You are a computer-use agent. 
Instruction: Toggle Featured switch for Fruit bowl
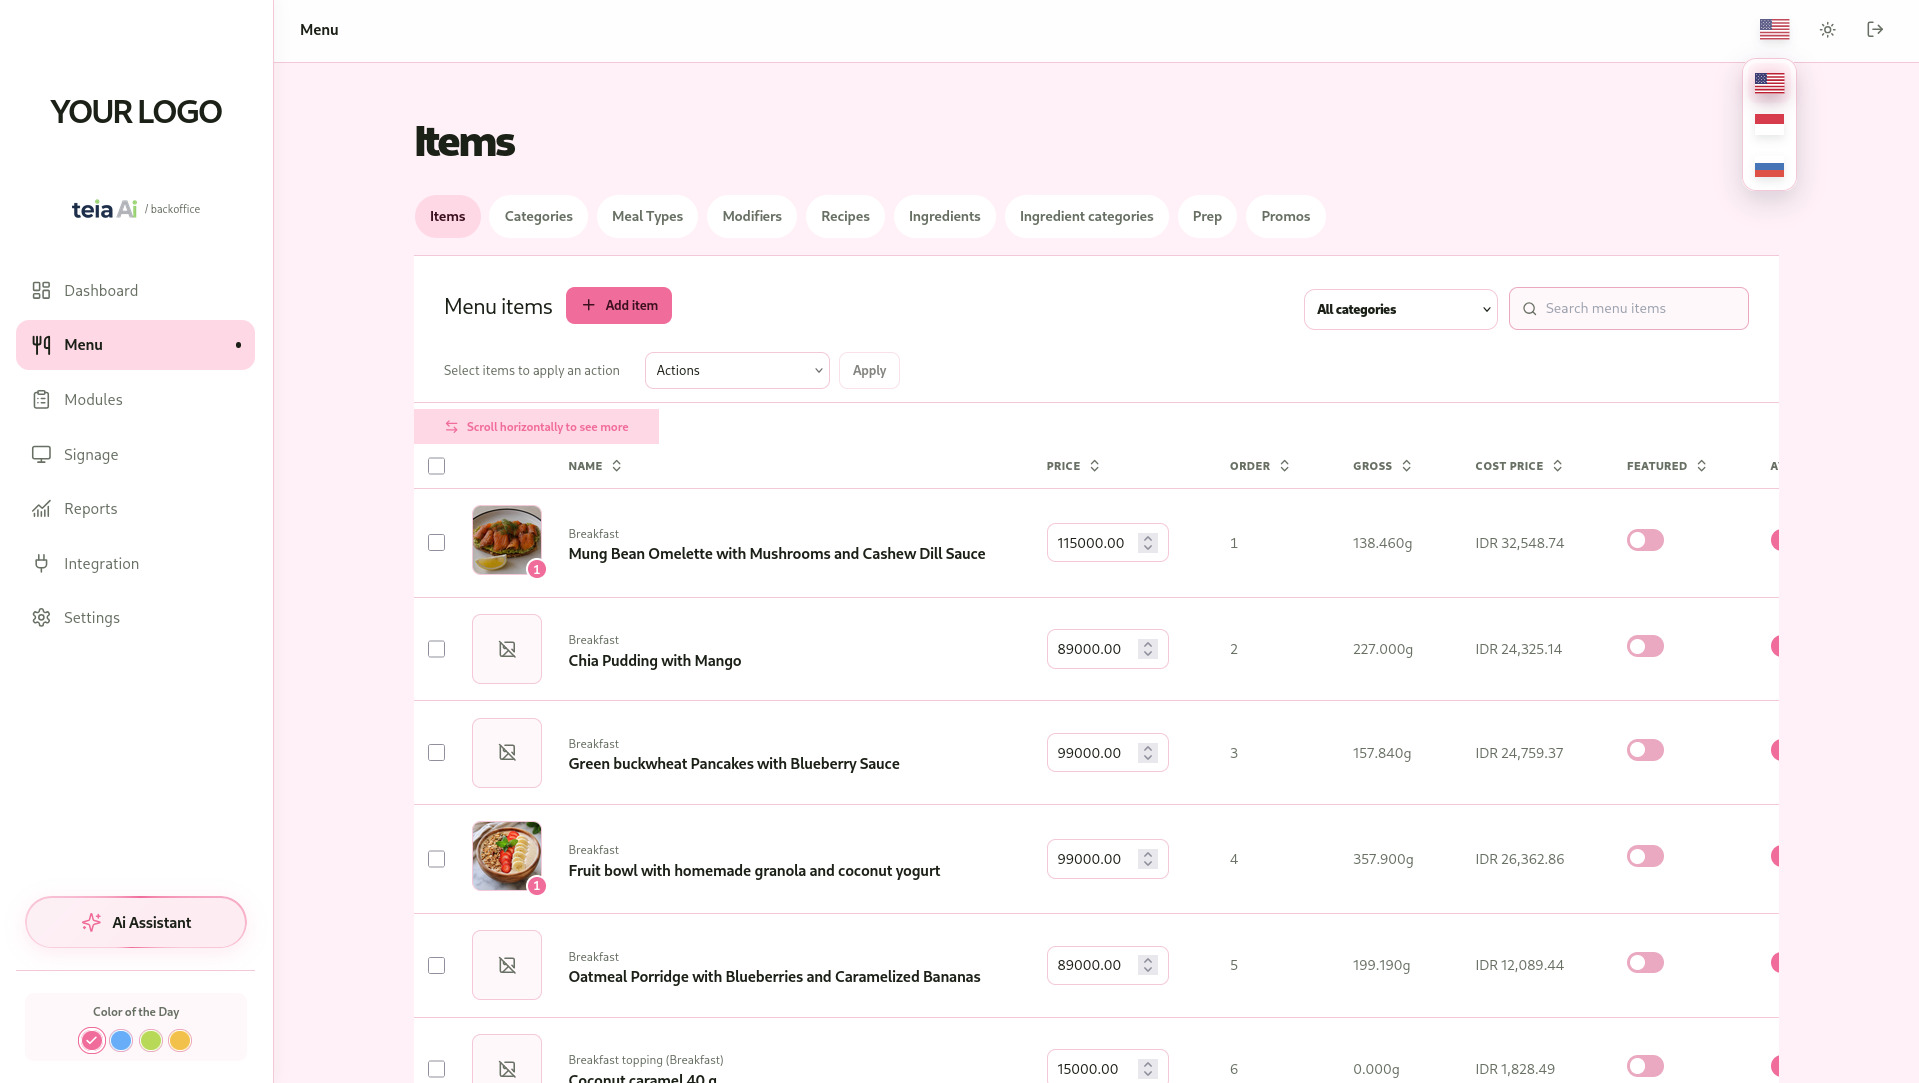pos(1645,856)
